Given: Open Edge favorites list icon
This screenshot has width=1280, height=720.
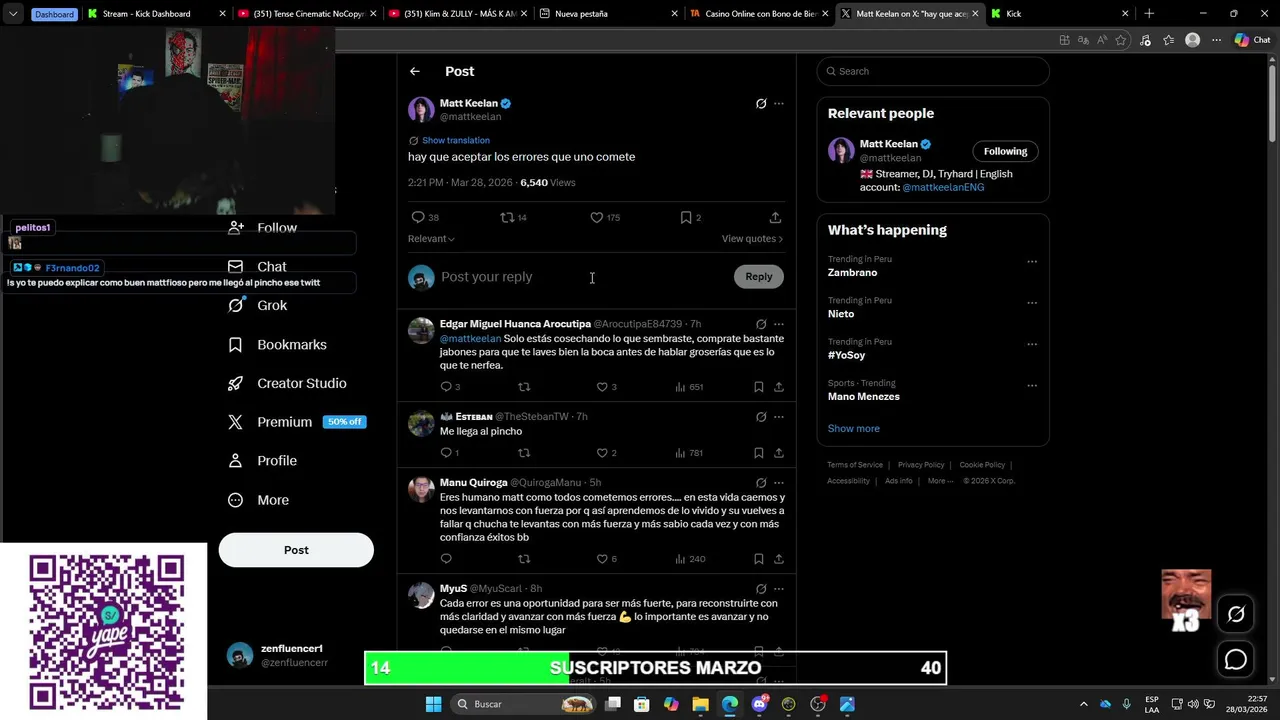Looking at the screenshot, I should click(1168, 40).
